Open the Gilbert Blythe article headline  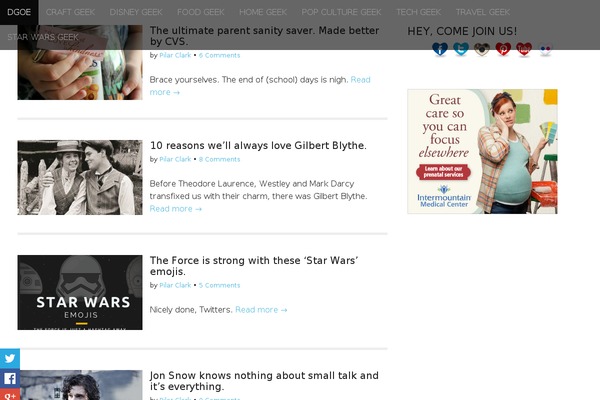[258, 146]
